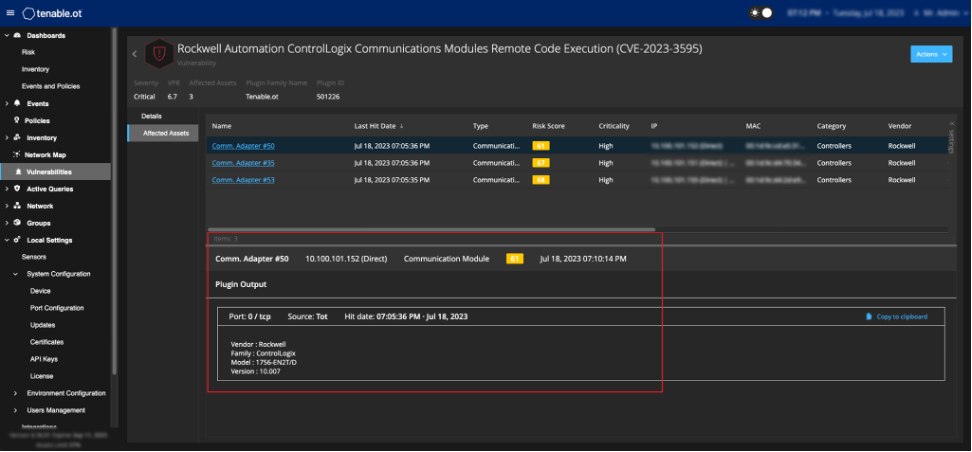Collapse the System Configuration chevron

[15, 274]
